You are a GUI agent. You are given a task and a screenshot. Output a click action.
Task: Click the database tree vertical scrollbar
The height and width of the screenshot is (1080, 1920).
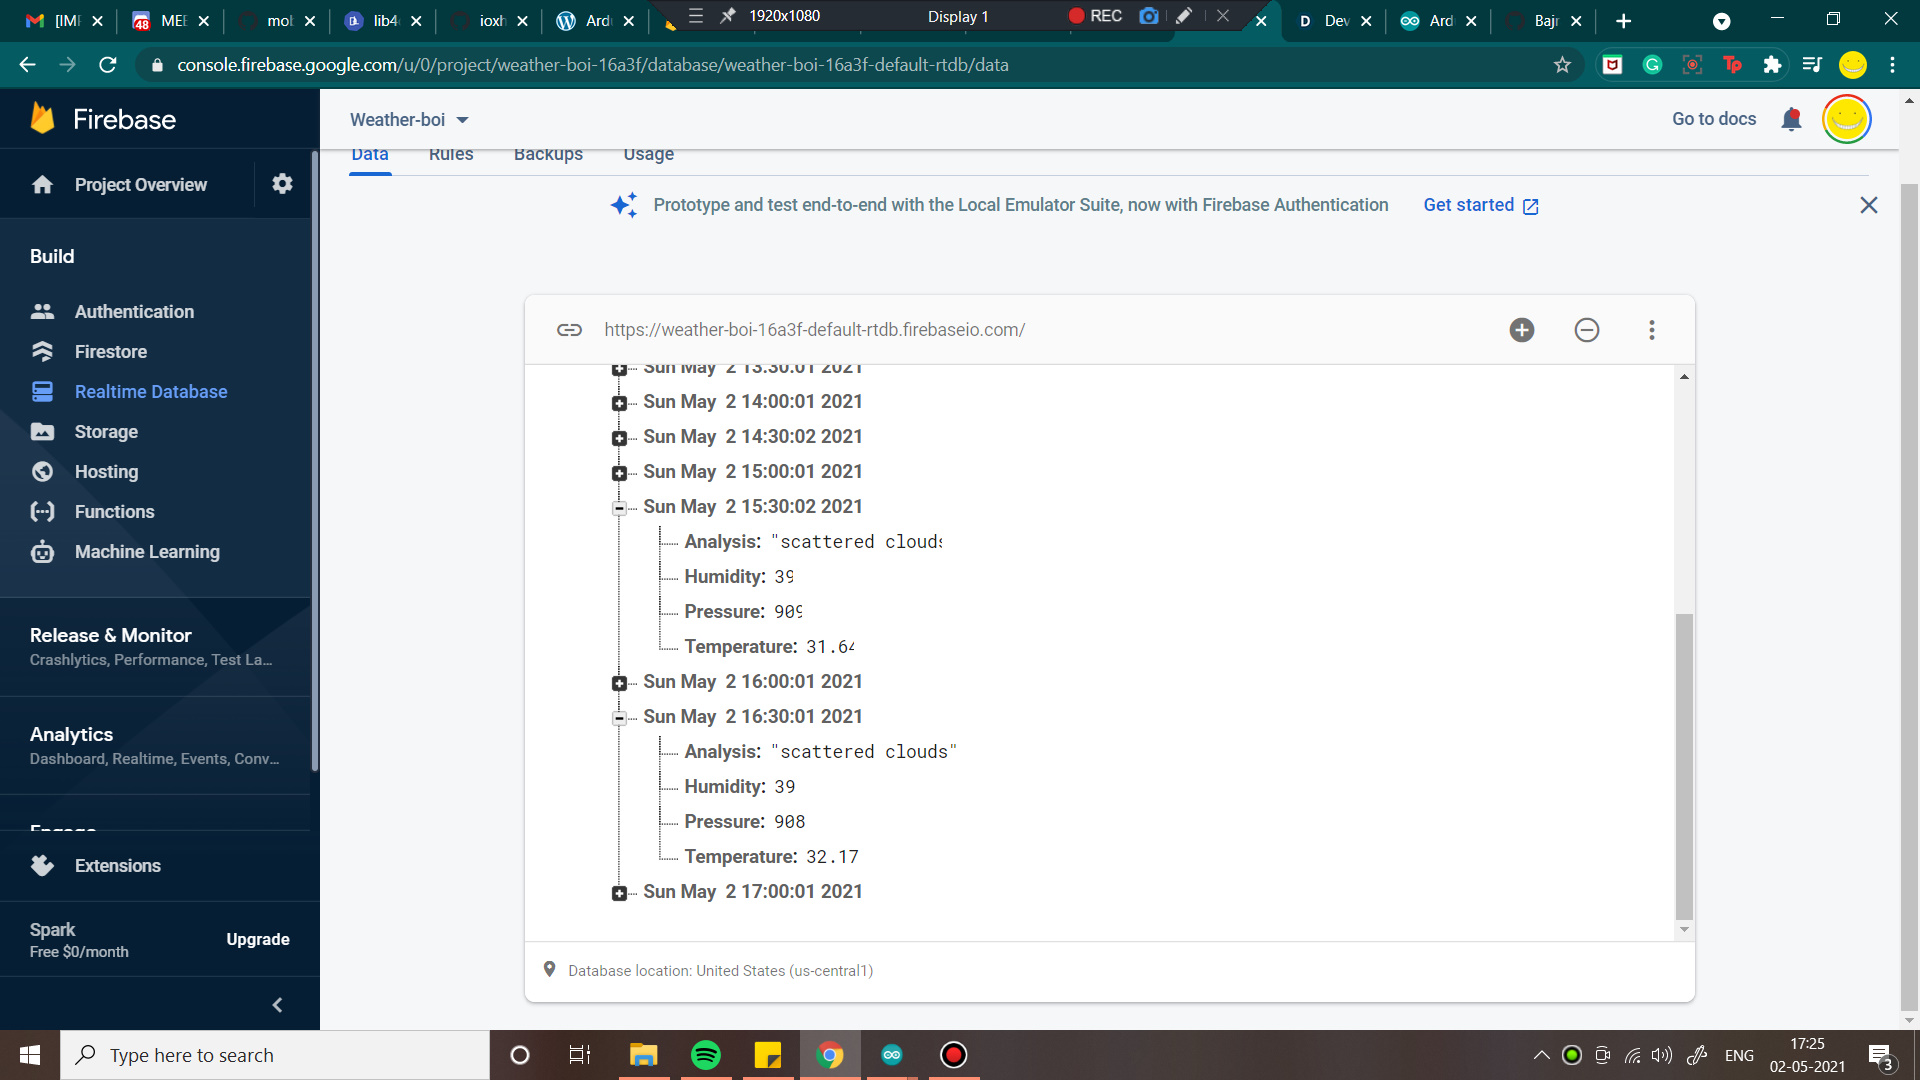click(1684, 765)
